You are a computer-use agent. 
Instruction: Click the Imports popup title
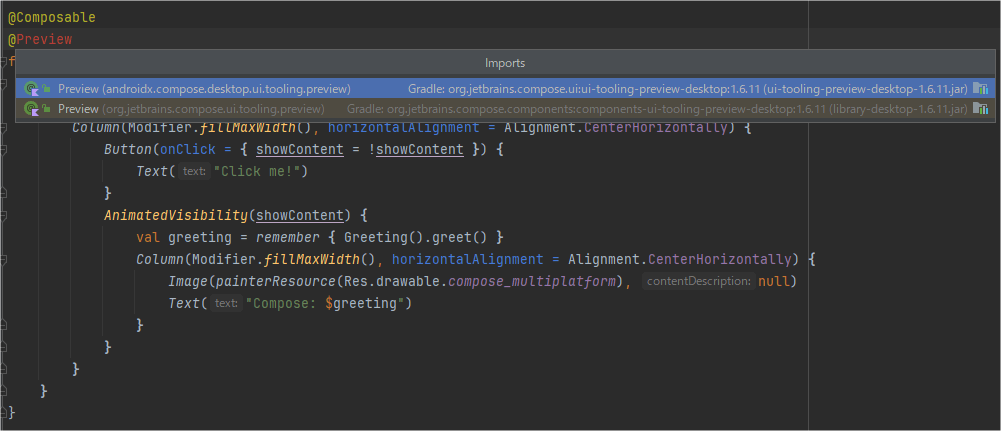pyautogui.click(x=505, y=63)
